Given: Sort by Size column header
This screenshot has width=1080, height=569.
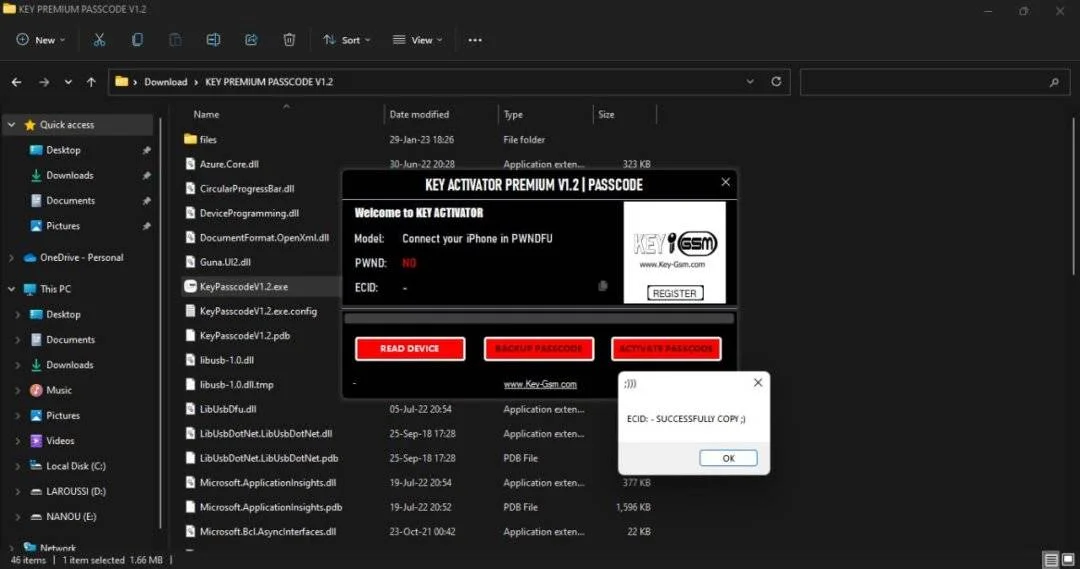Looking at the screenshot, I should click(606, 115).
